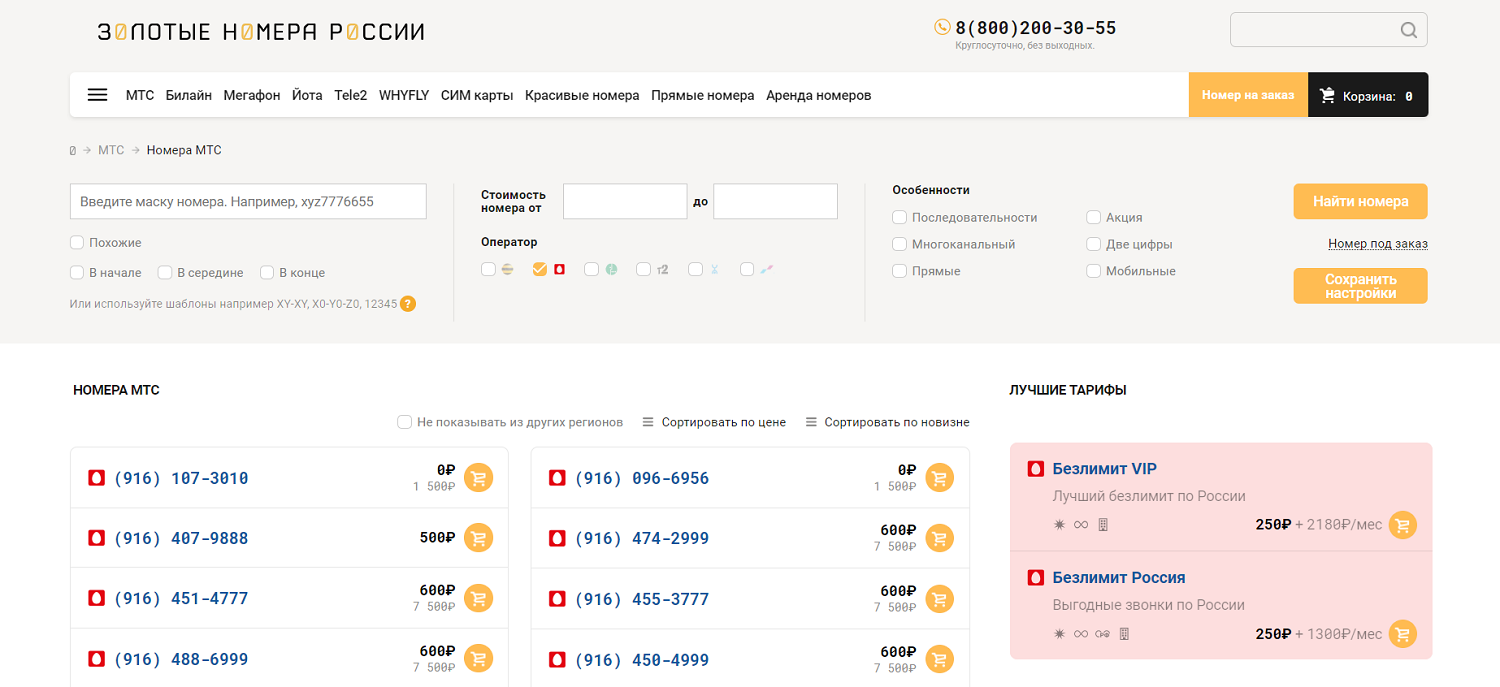Click MTS logo beside Безлимит Россия
The image size is (1500, 687).
[1036, 578]
